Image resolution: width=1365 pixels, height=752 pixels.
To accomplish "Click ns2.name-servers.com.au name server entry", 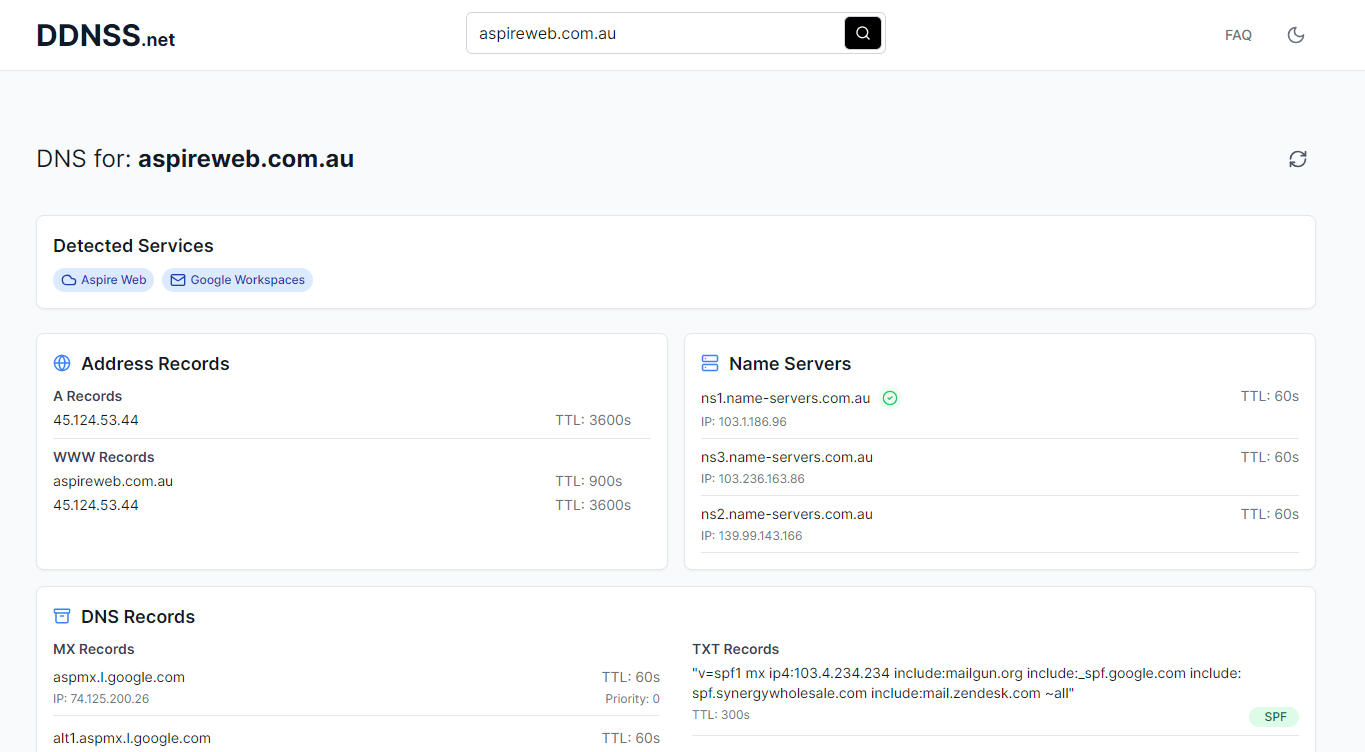I will pos(787,514).
